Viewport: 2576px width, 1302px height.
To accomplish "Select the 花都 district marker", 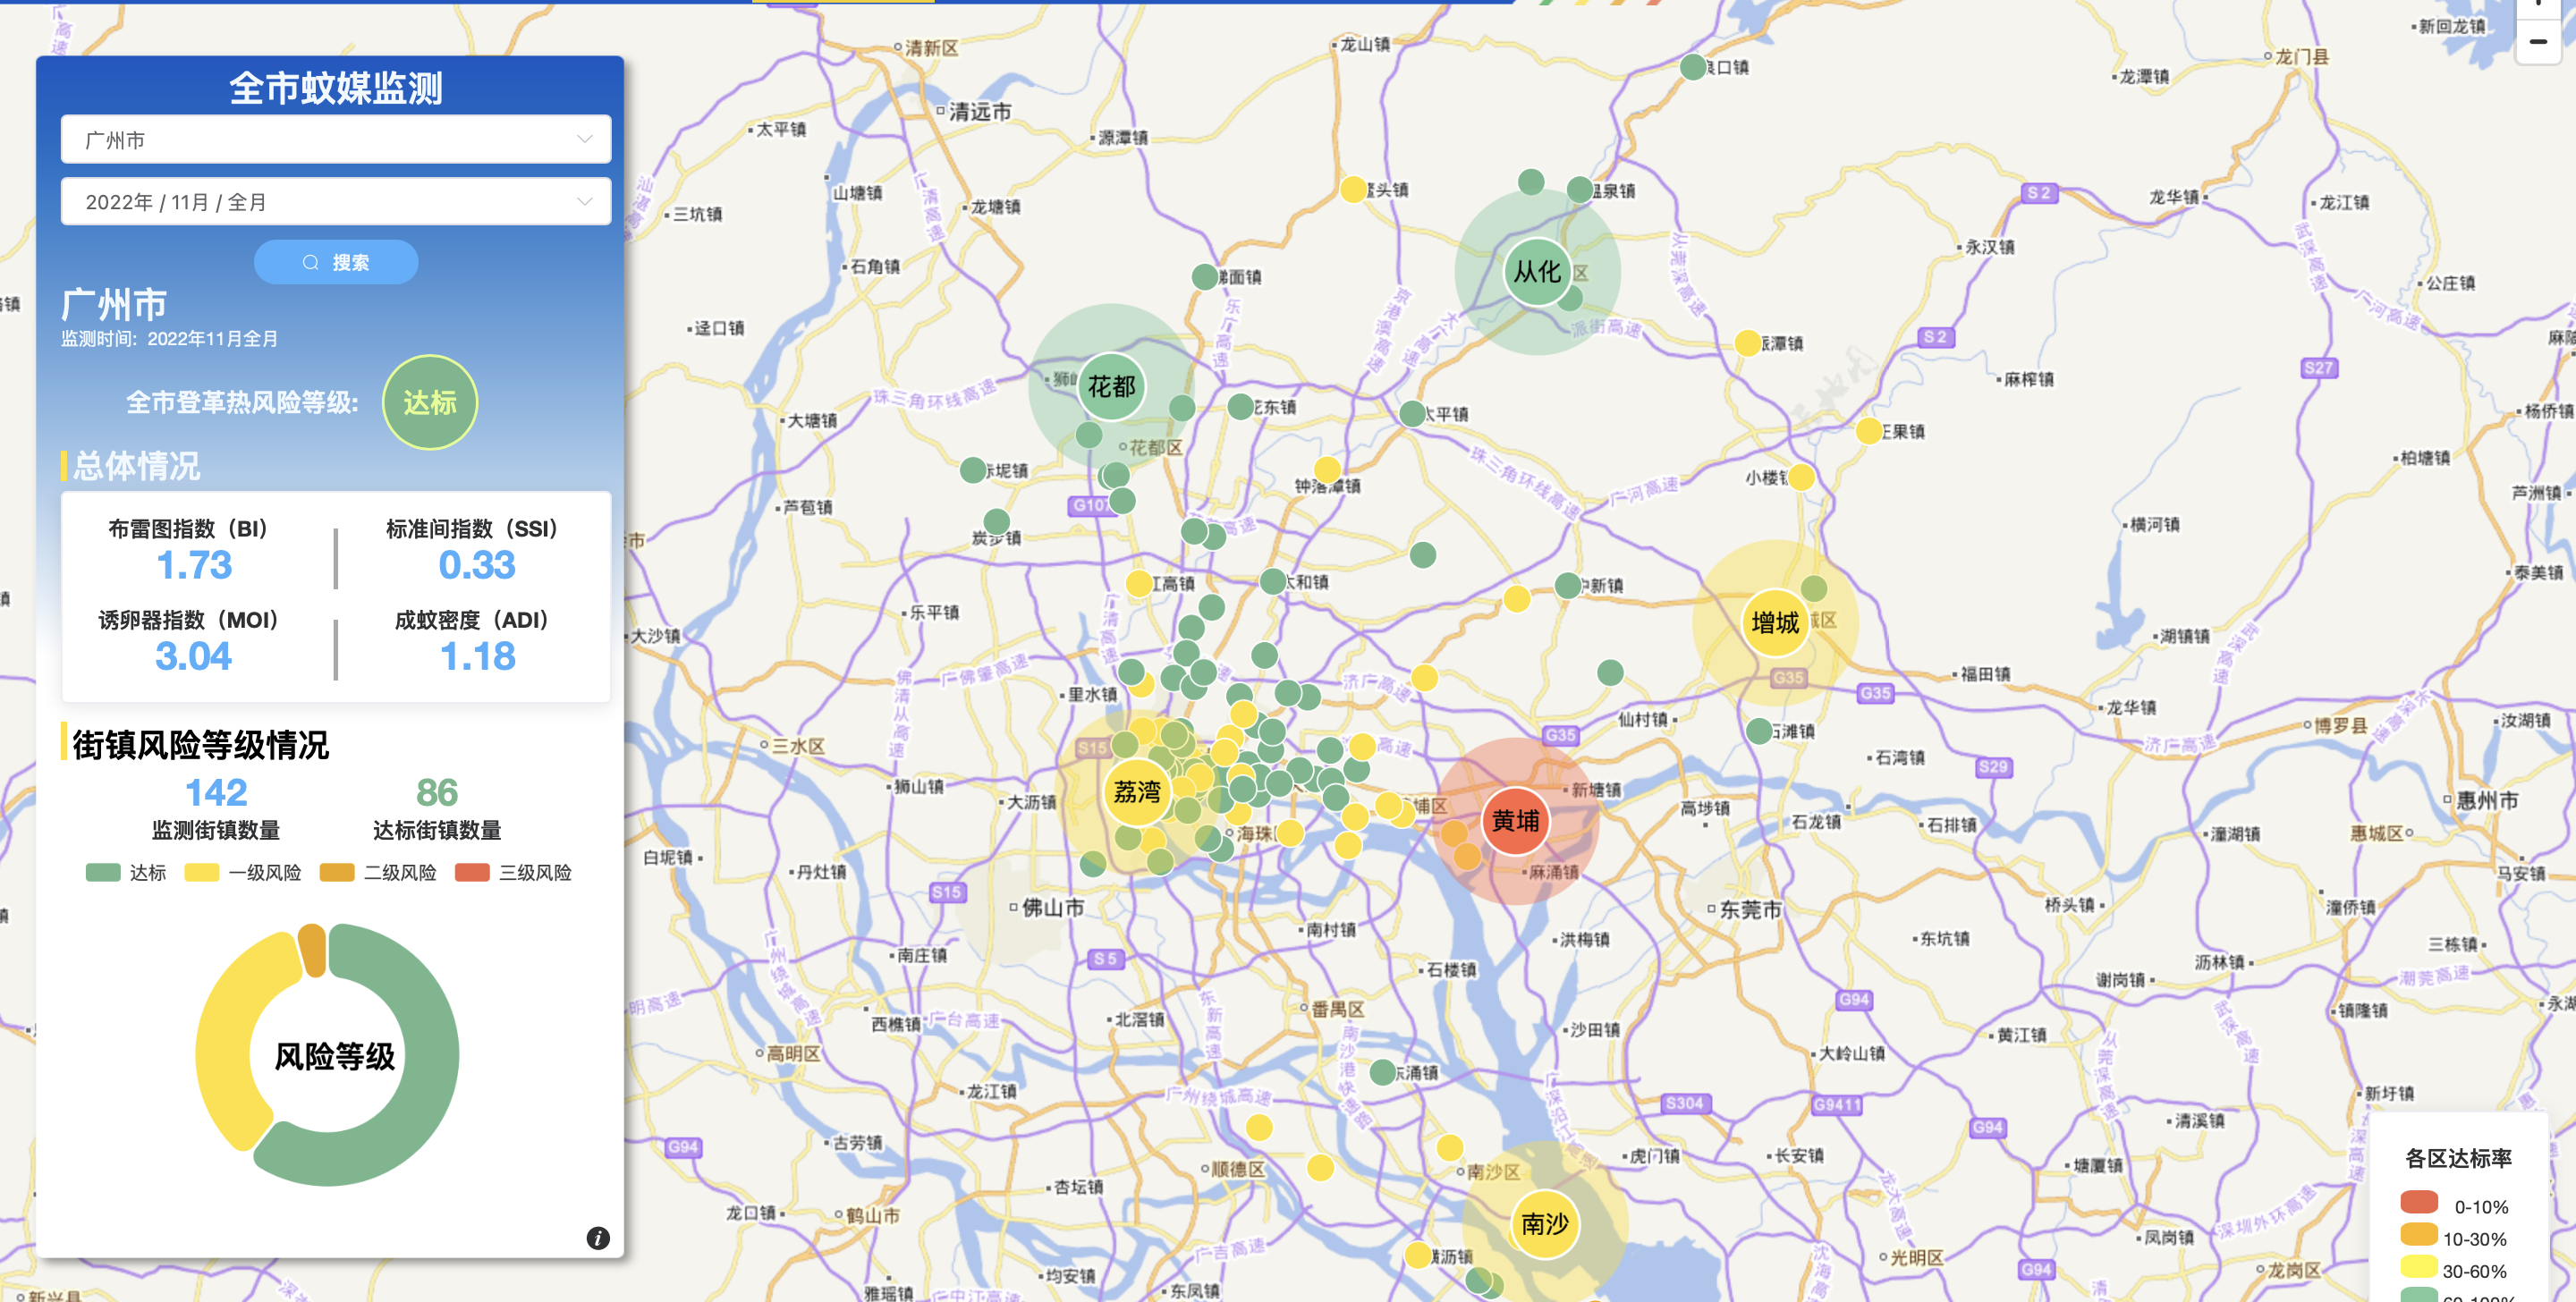I will click(x=1111, y=386).
